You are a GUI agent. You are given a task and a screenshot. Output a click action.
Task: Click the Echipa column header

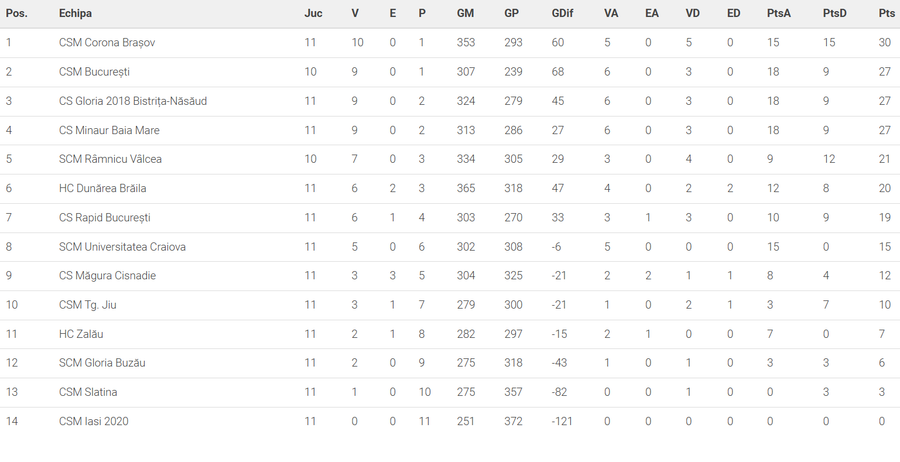(75, 13)
